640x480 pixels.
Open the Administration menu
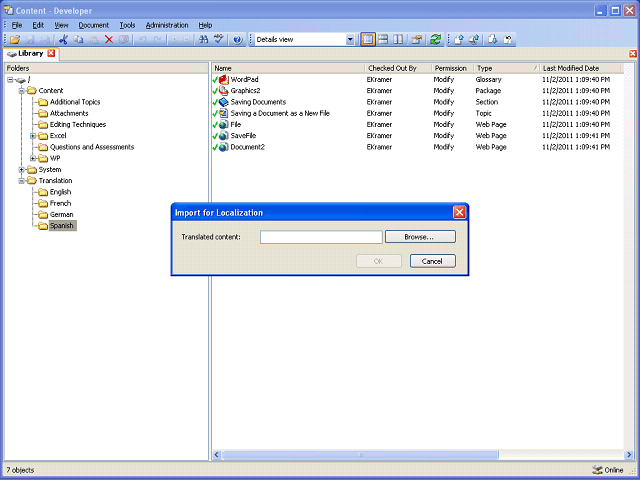pos(167,25)
